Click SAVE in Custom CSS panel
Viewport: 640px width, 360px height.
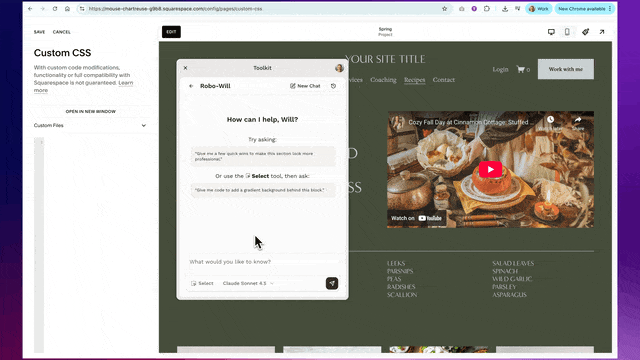pos(39,32)
